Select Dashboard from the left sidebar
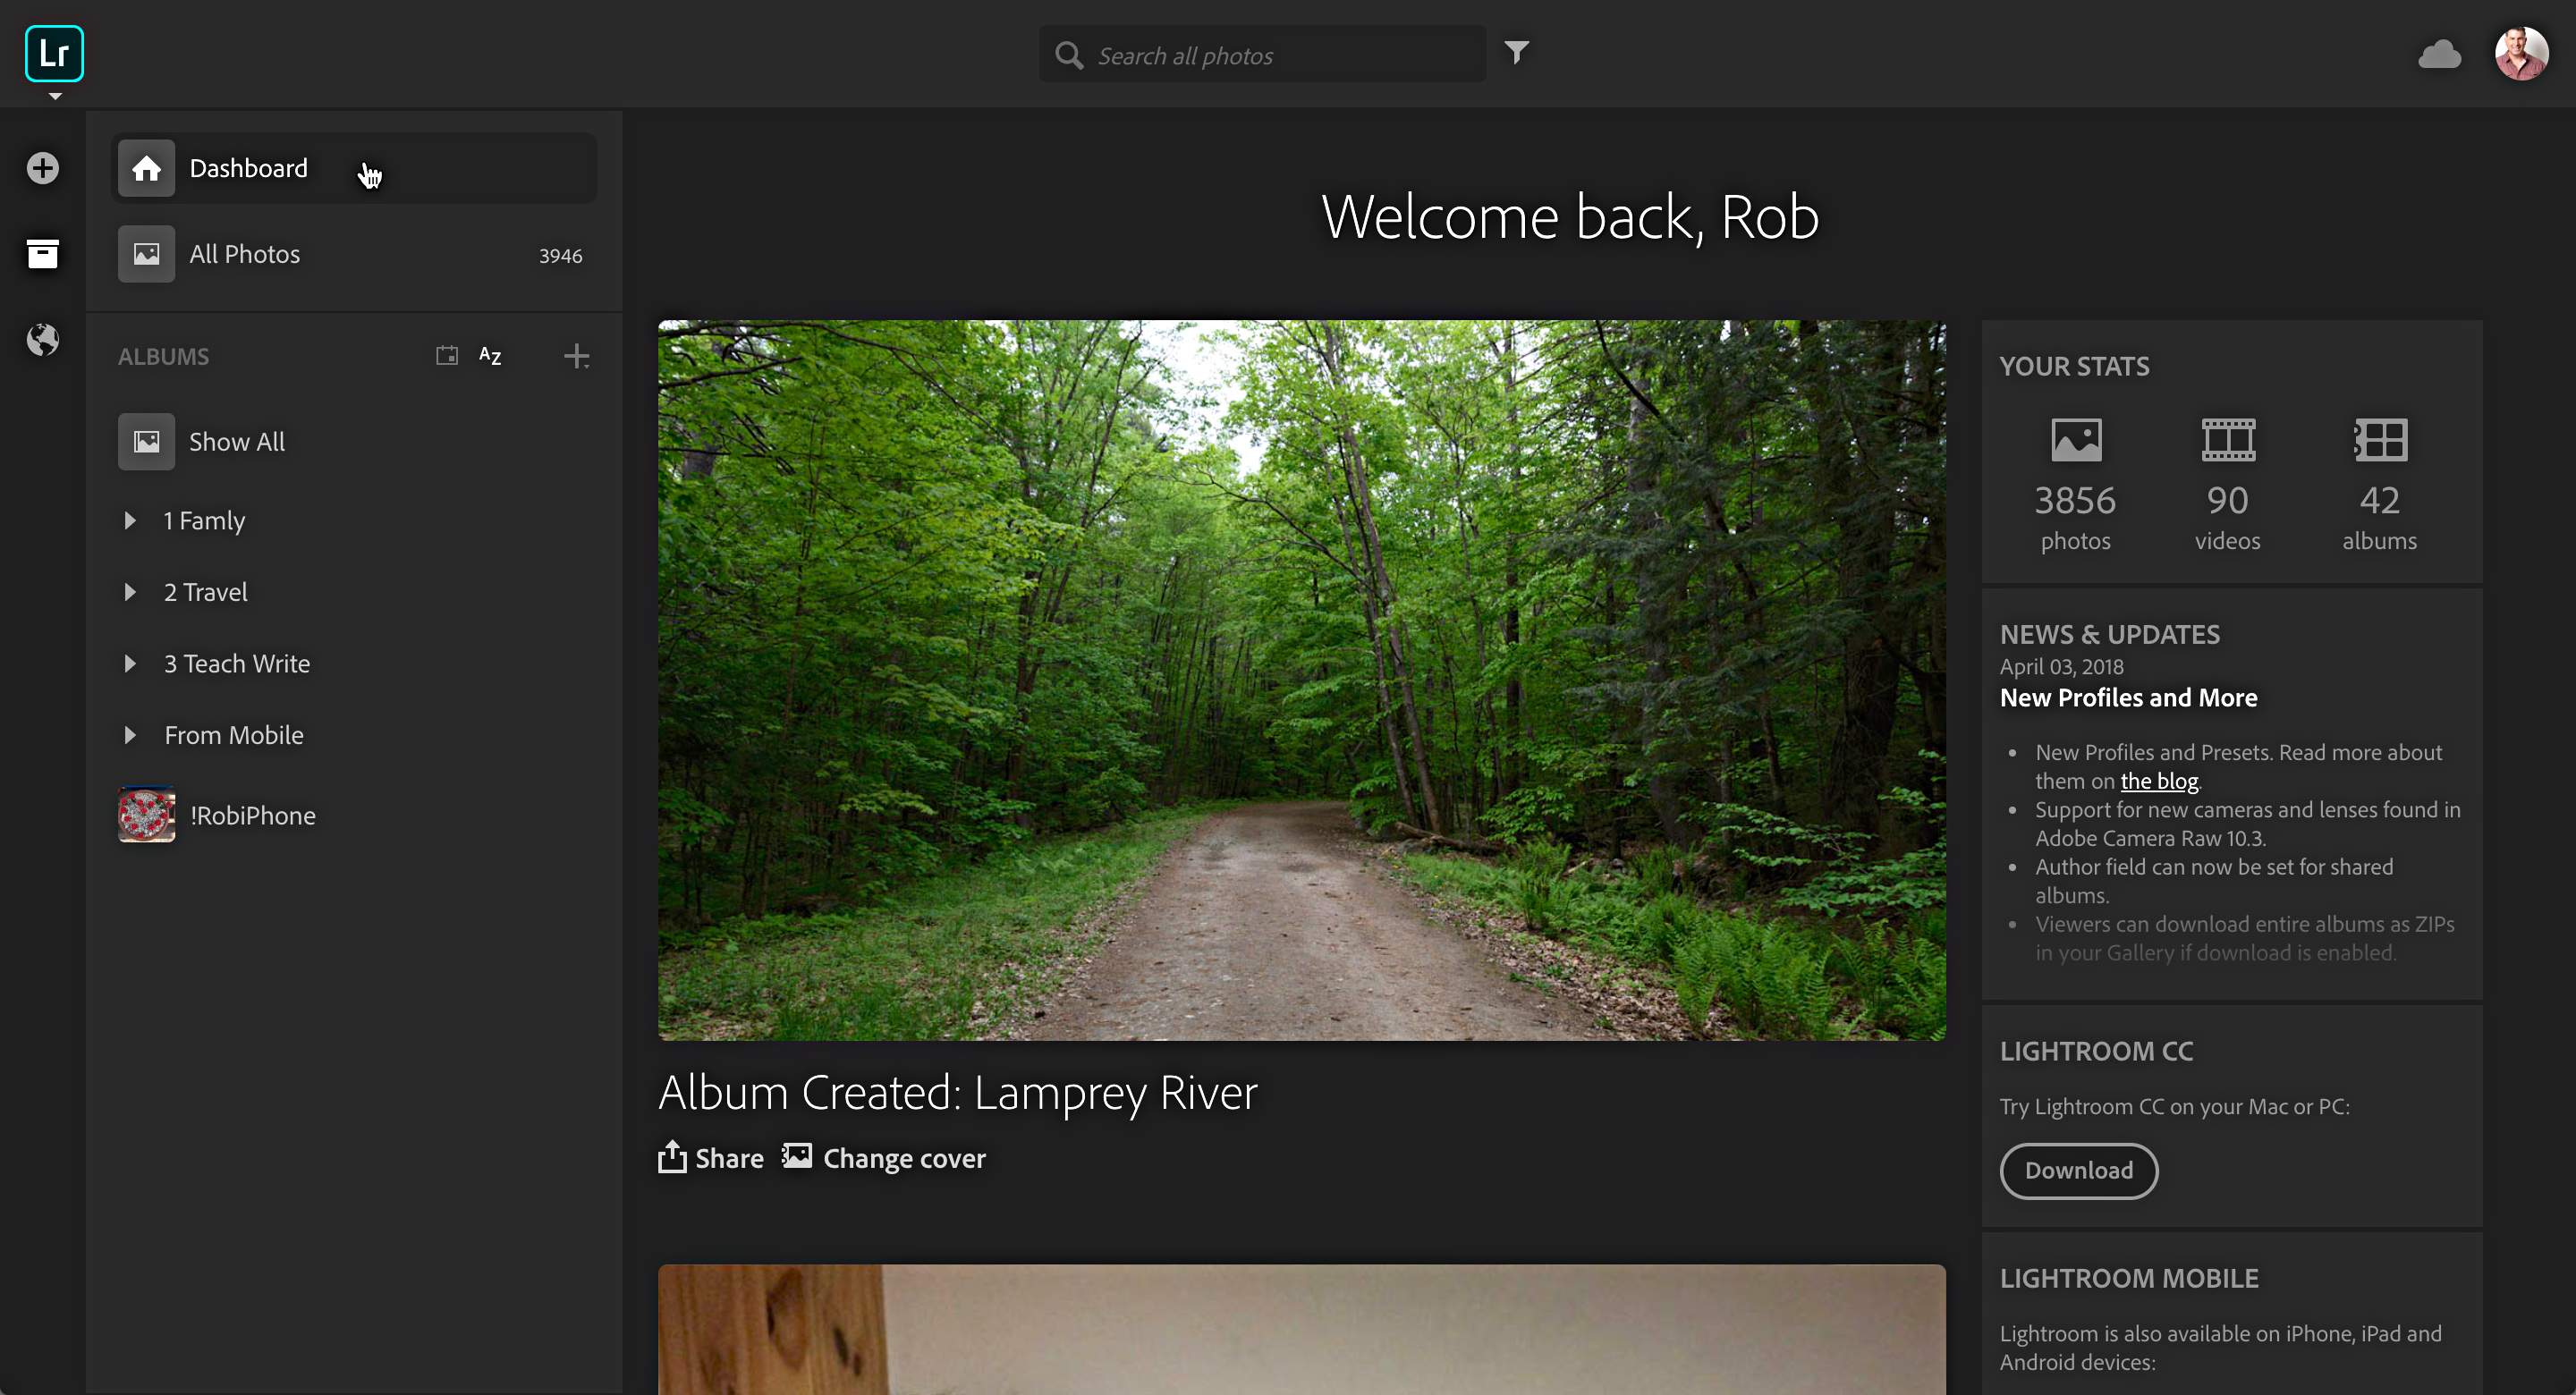The width and height of the screenshot is (2576, 1395). coord(247,166)
